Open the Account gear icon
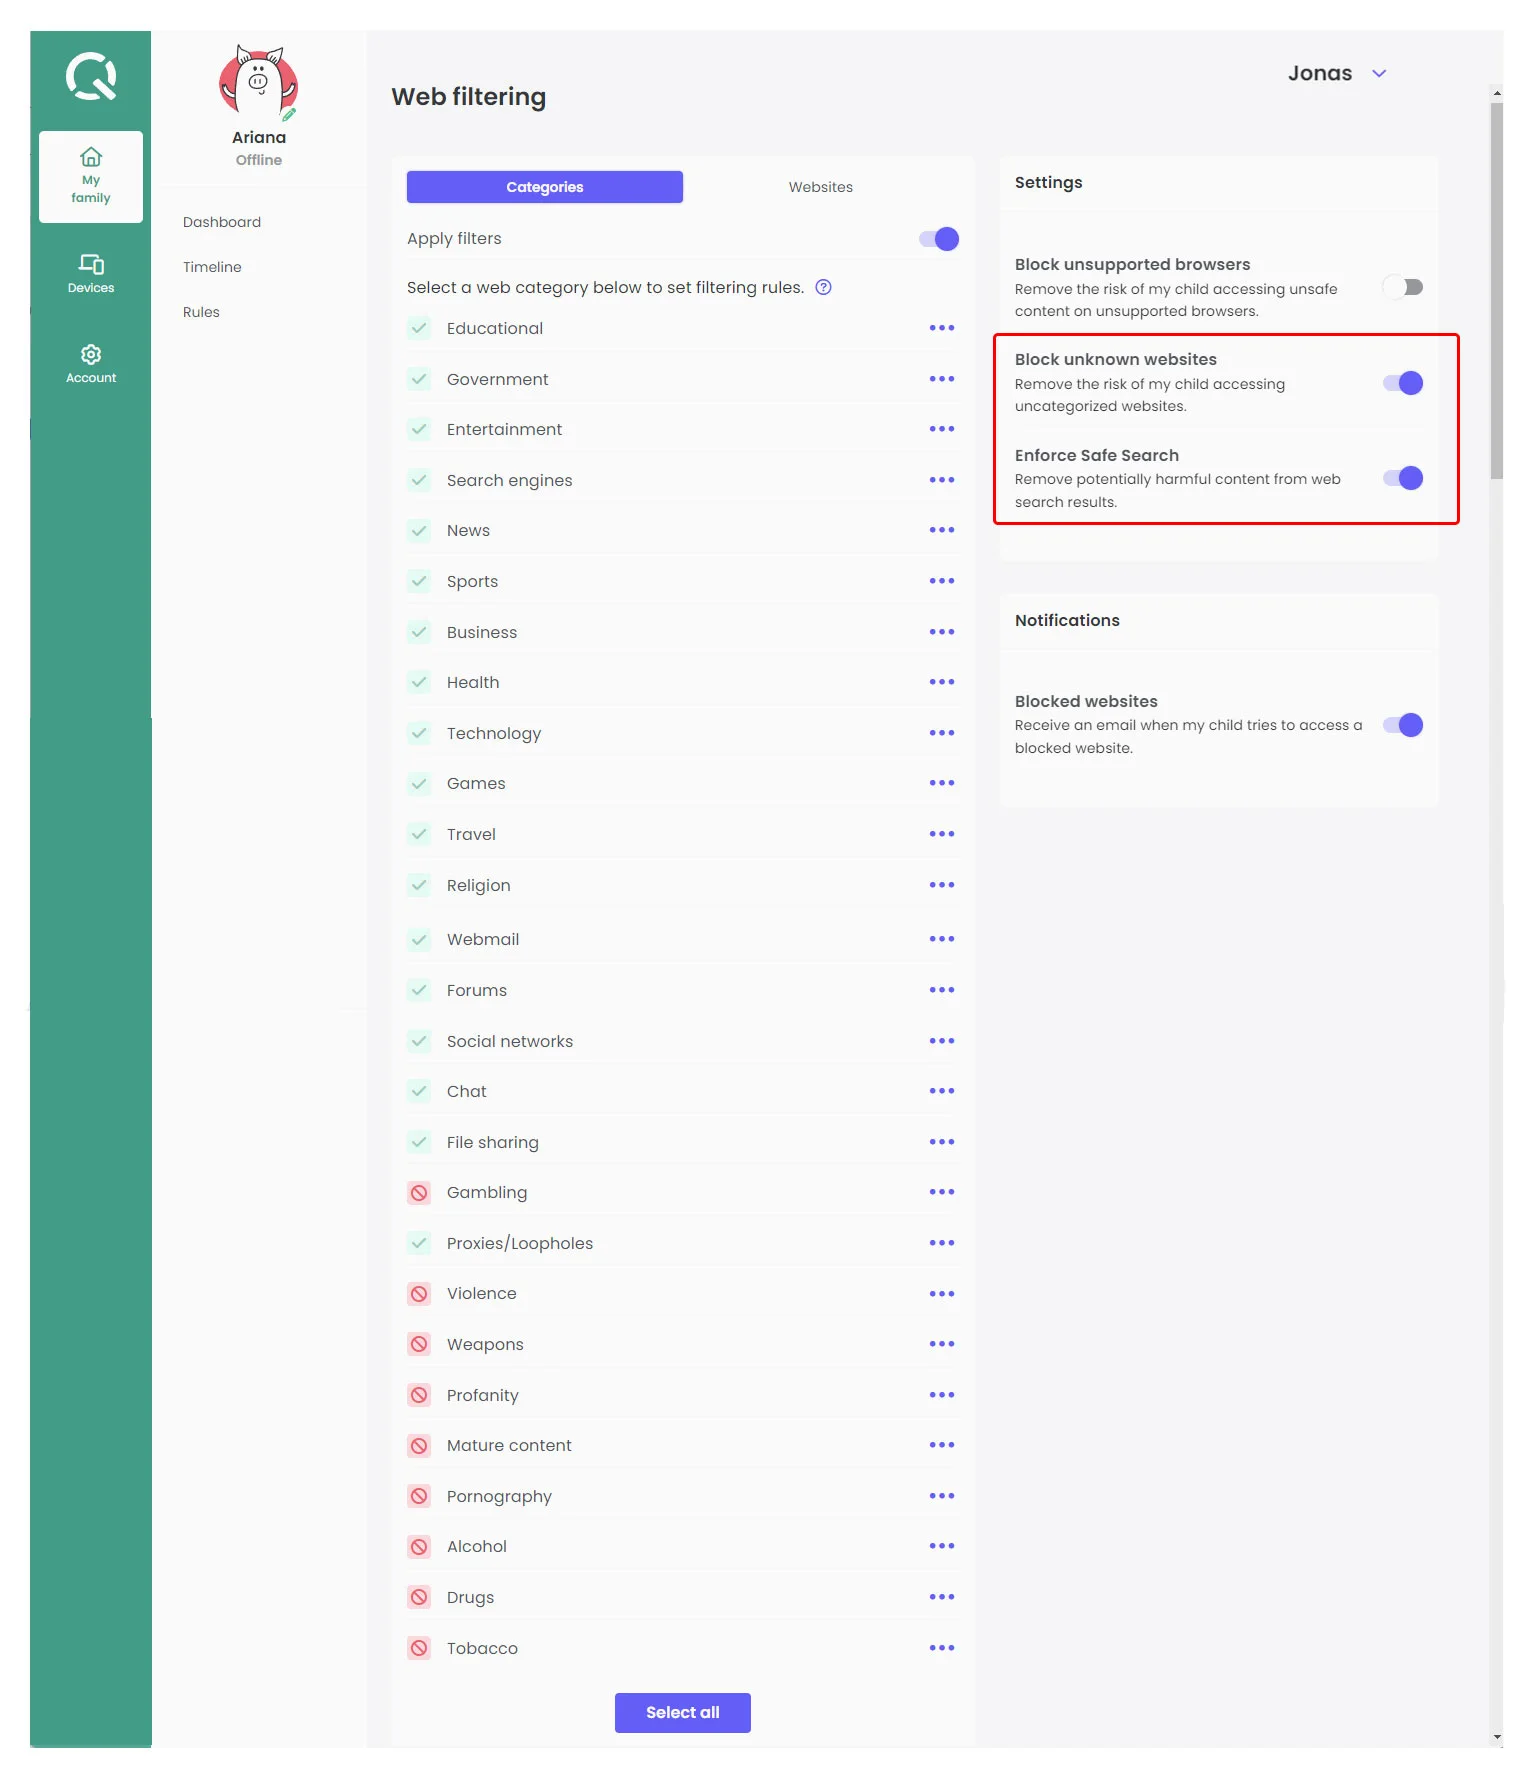Viewport: 1539px width, 1777px height. pos(91,355)
